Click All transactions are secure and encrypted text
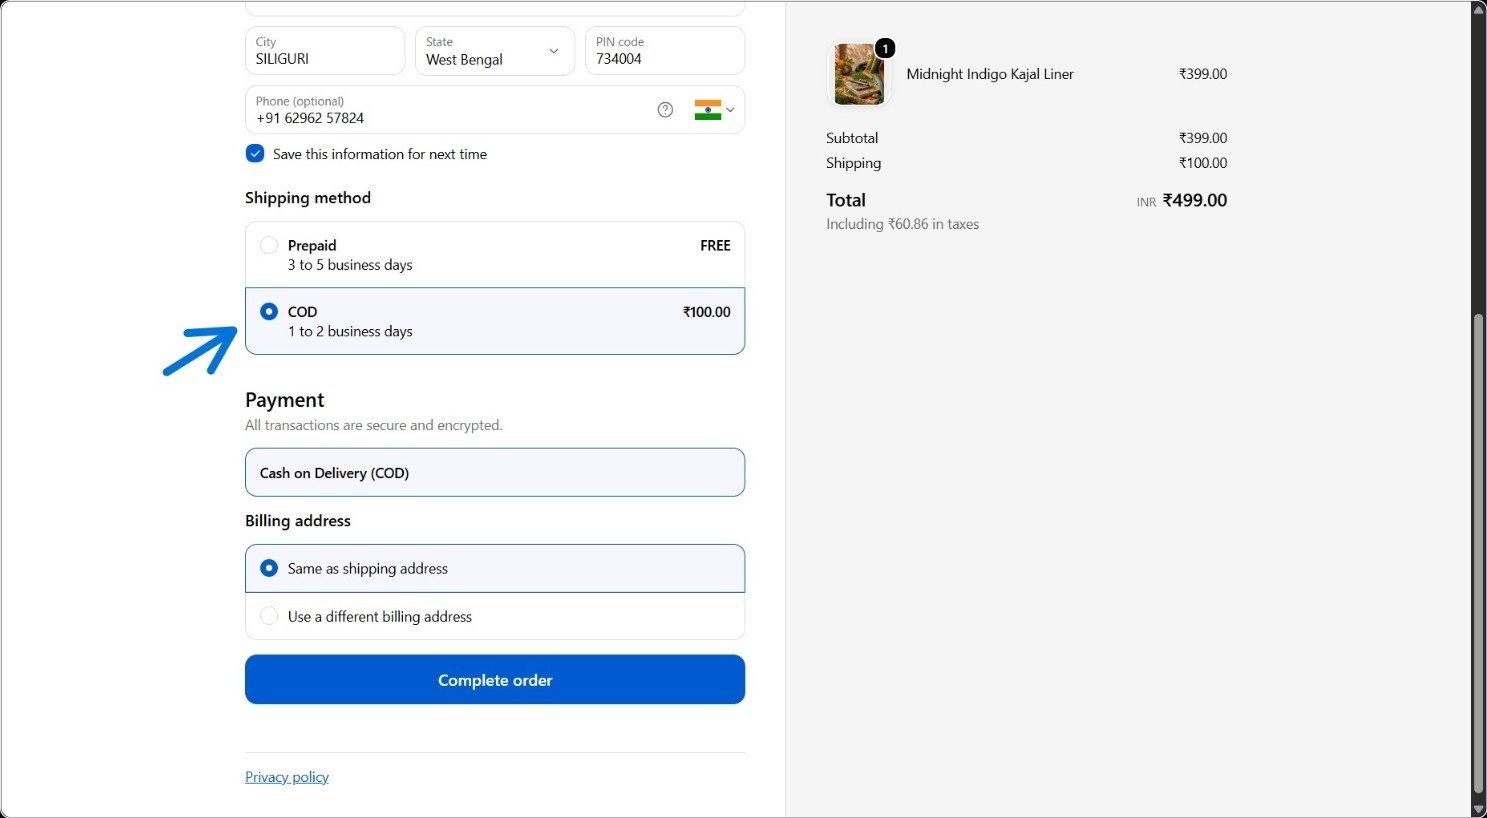This screenshot has height=818, width=1487. tap(374, 425)
